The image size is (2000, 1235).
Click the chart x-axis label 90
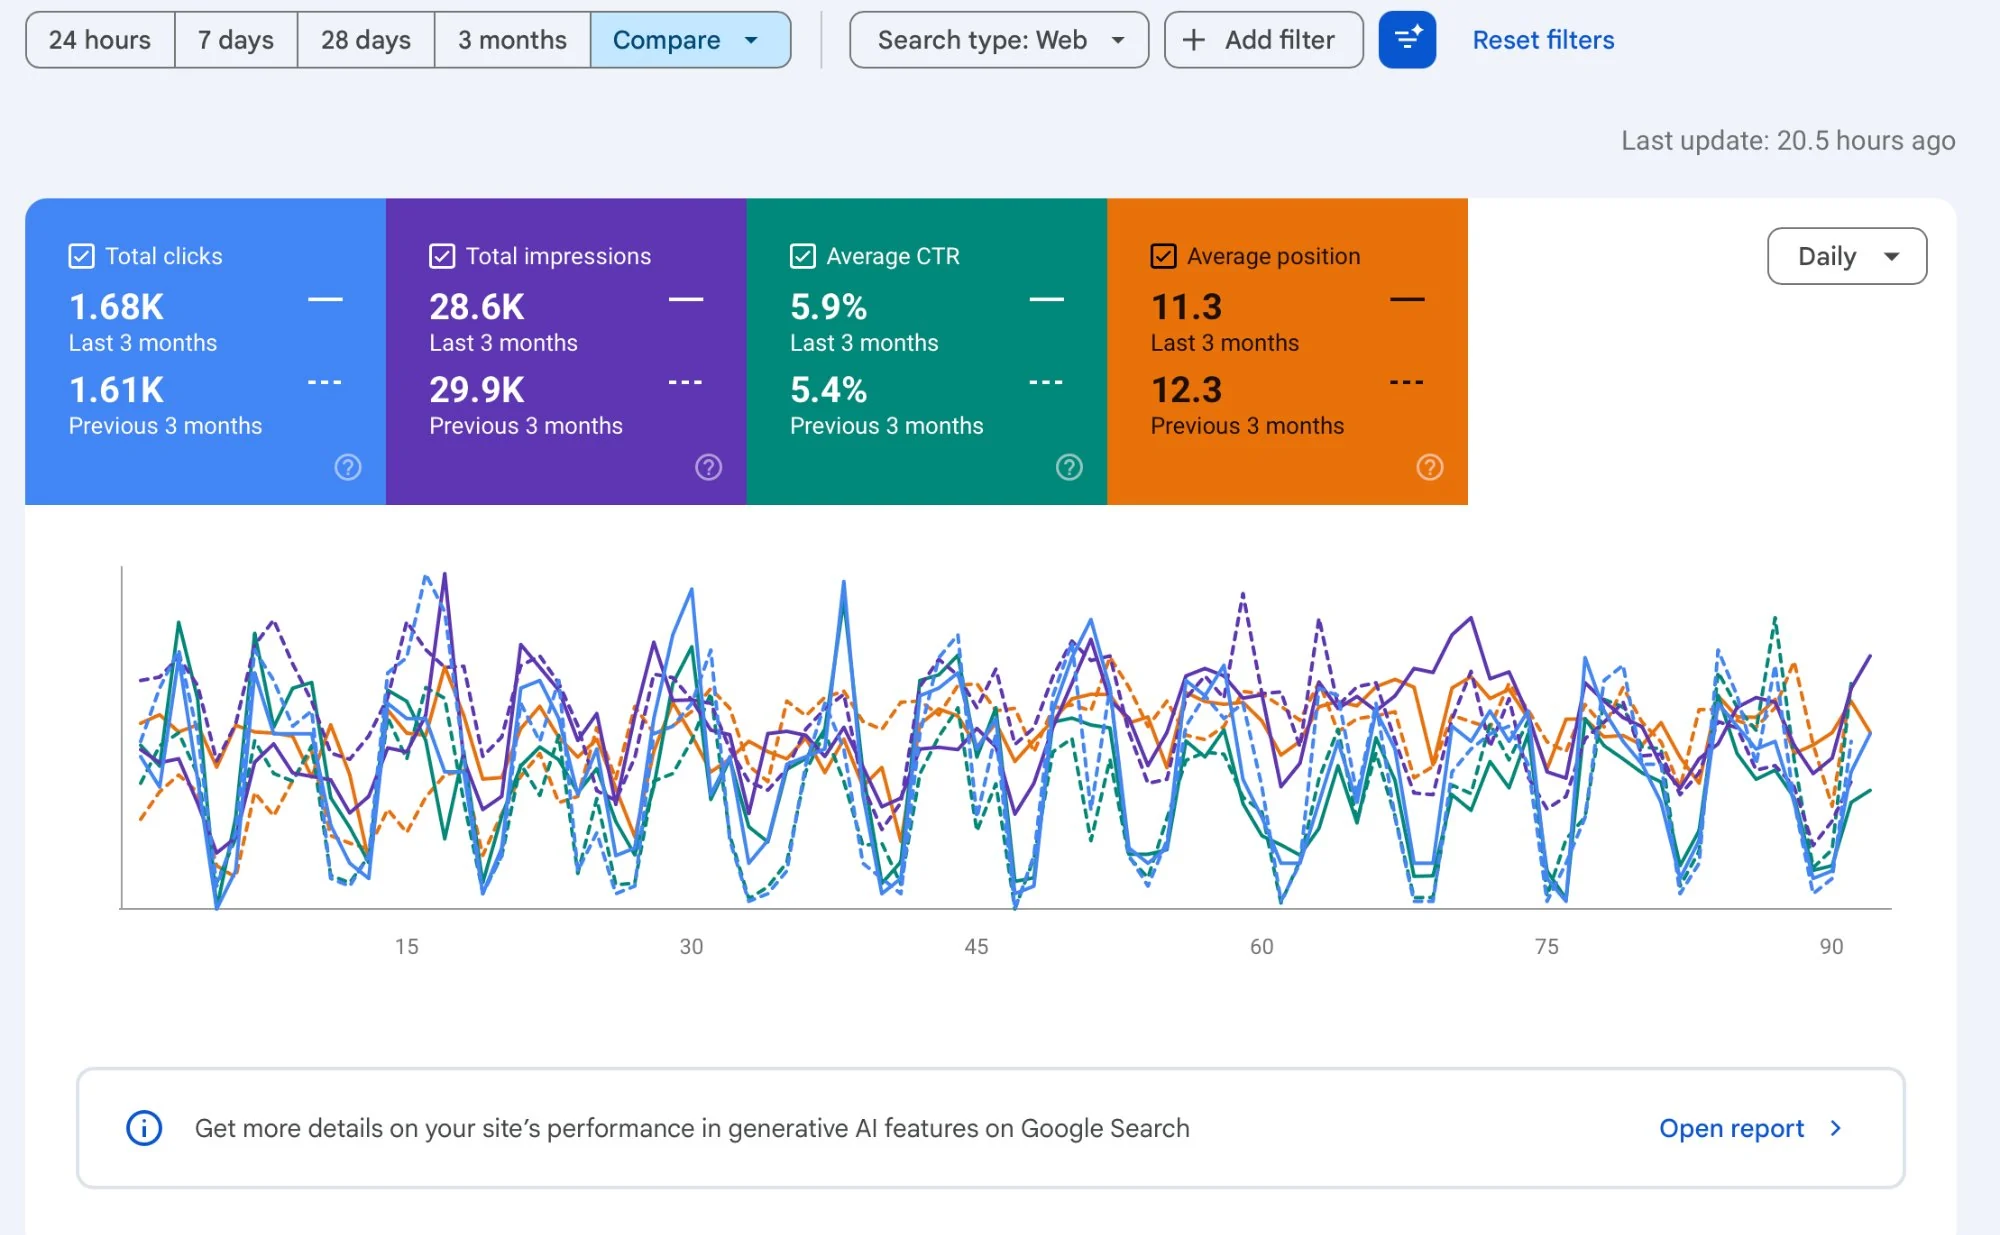click(1831, 946)
